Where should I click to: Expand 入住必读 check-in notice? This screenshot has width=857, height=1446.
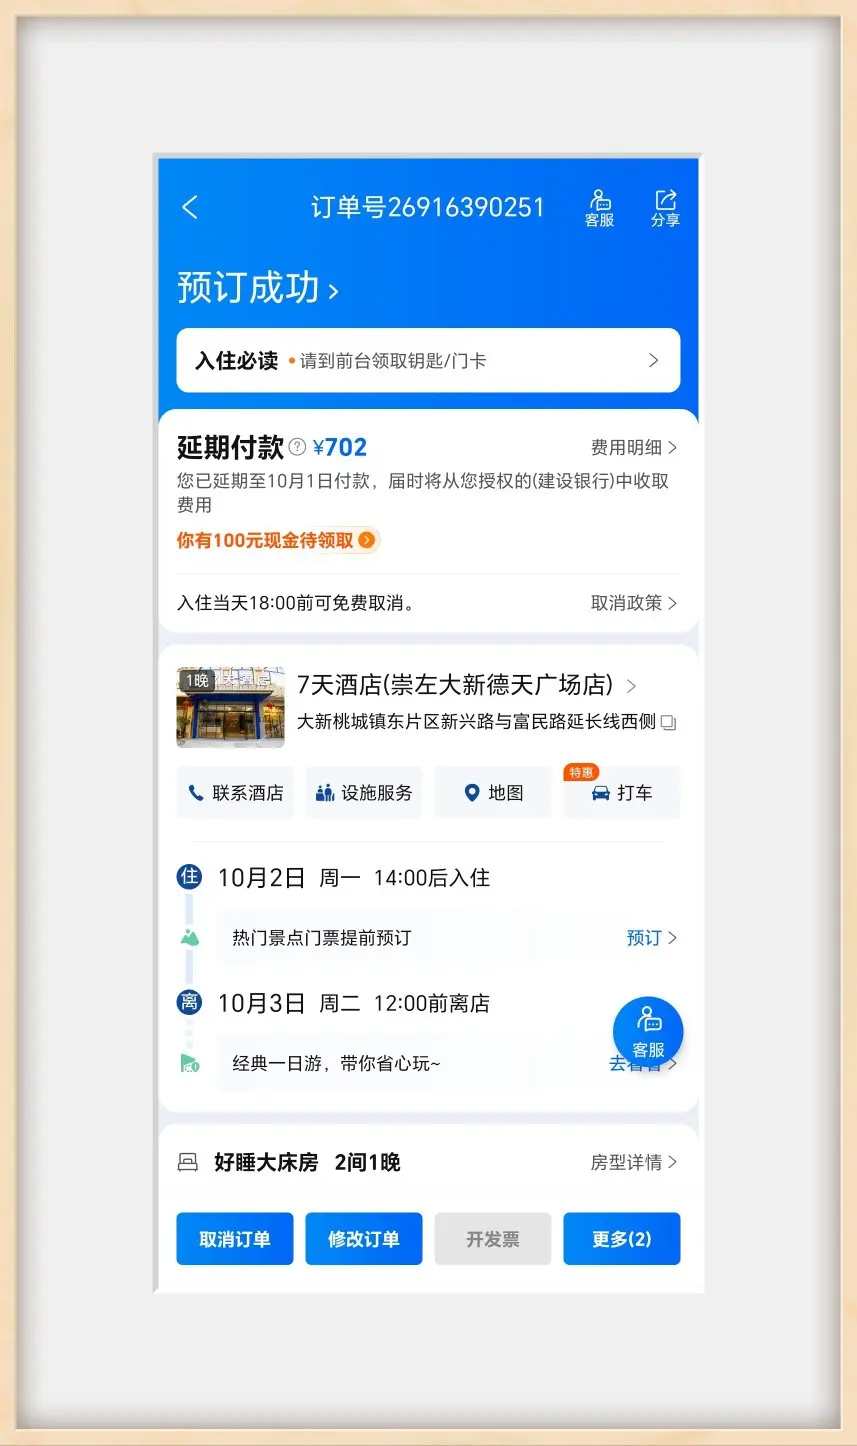click(x=428, y=361)
